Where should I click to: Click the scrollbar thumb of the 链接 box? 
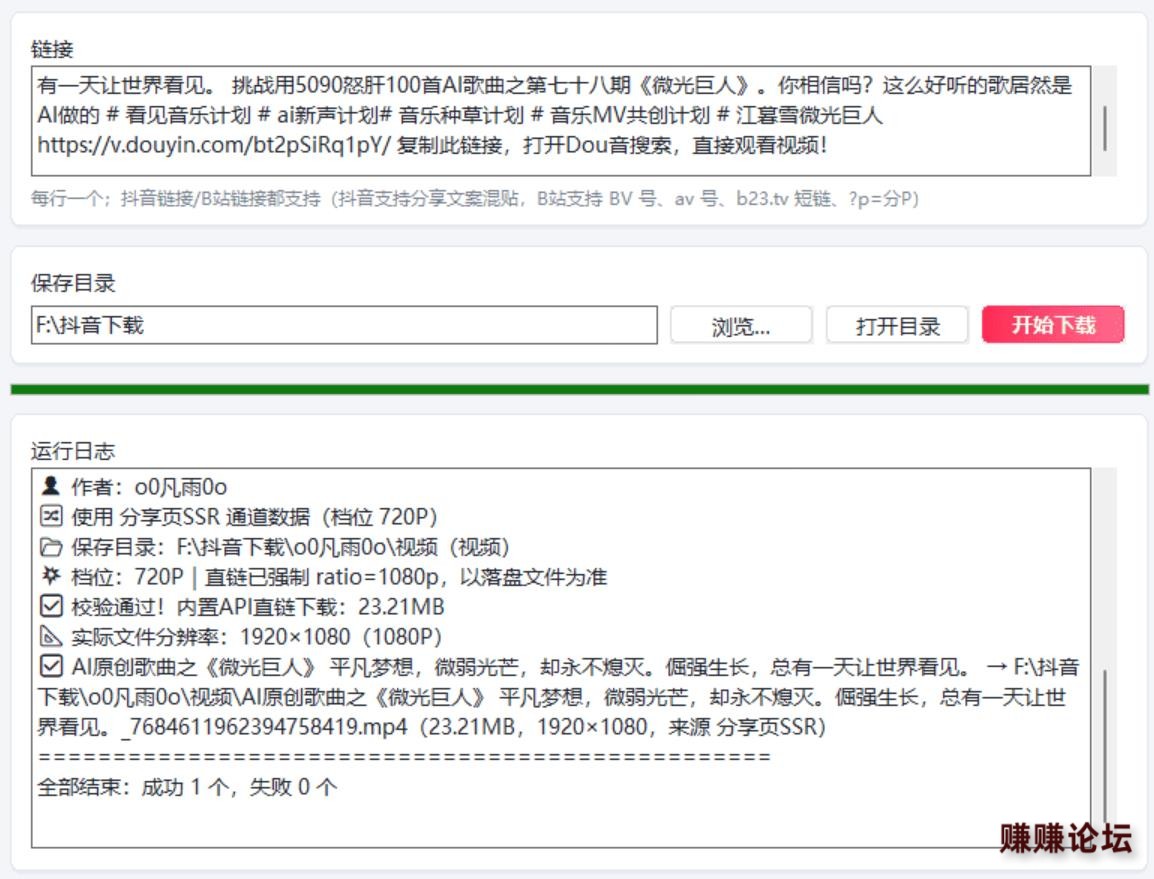(x=1105, y=128)
